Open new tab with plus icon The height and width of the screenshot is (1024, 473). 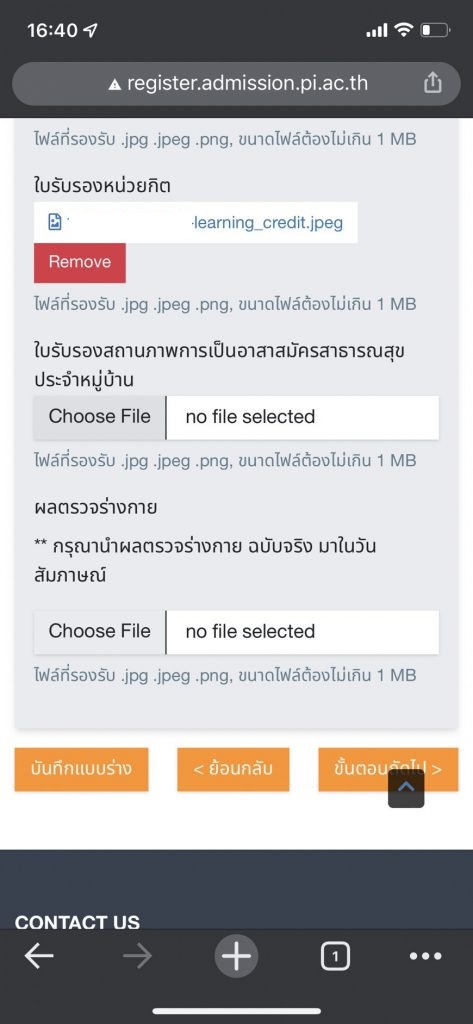click(236, 957)
